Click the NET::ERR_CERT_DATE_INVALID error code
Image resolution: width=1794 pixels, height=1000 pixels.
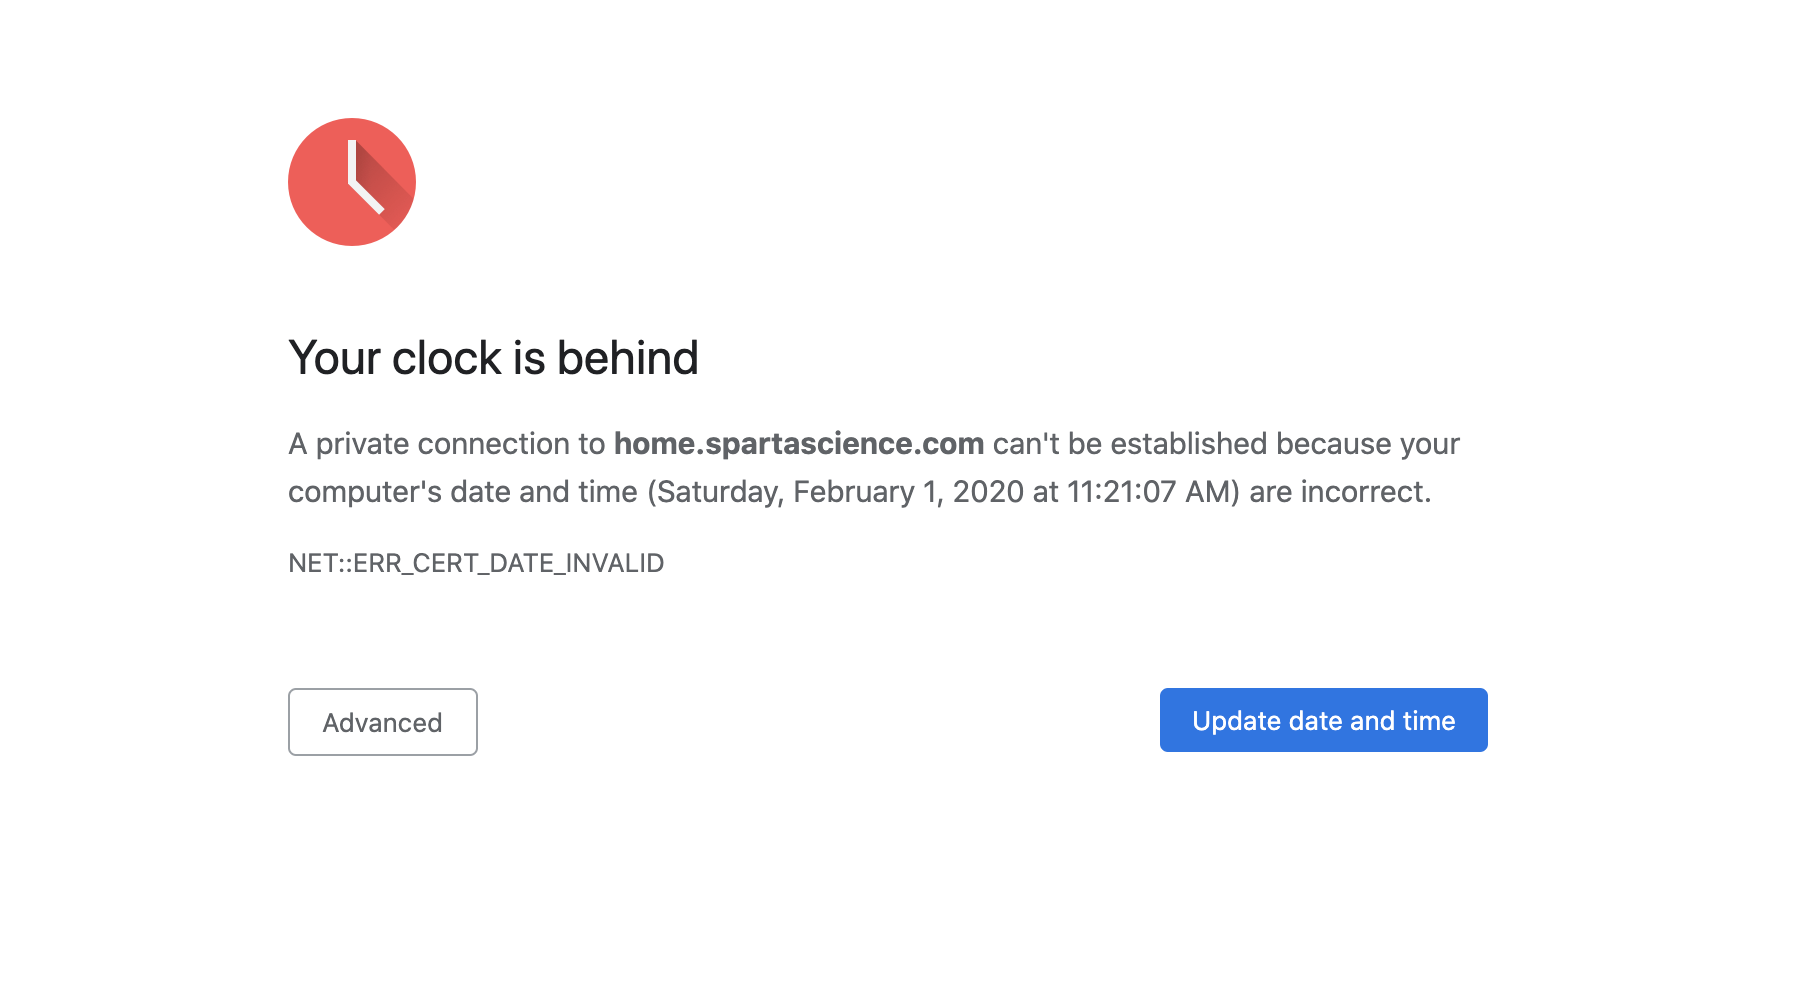pyautogui.click(x=476, y=563)
